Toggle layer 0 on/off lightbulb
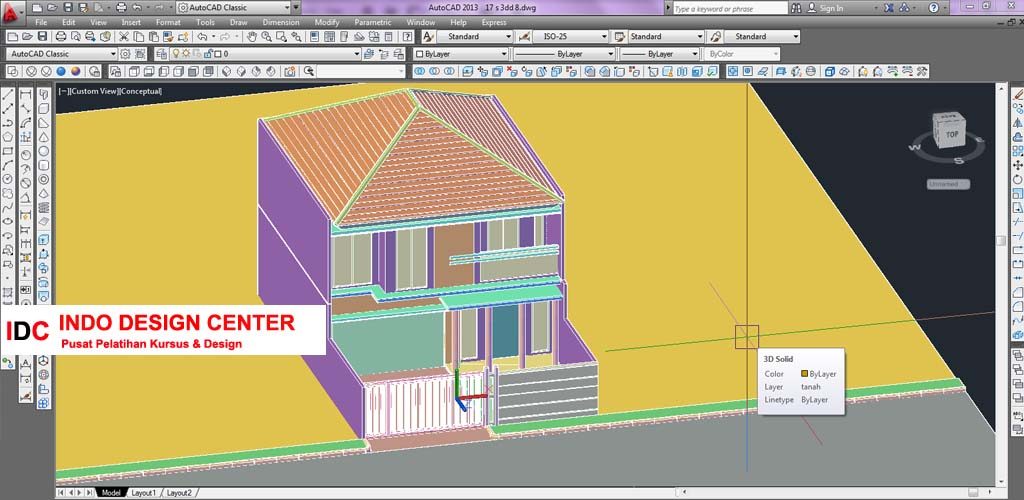 tap(176, 54)
